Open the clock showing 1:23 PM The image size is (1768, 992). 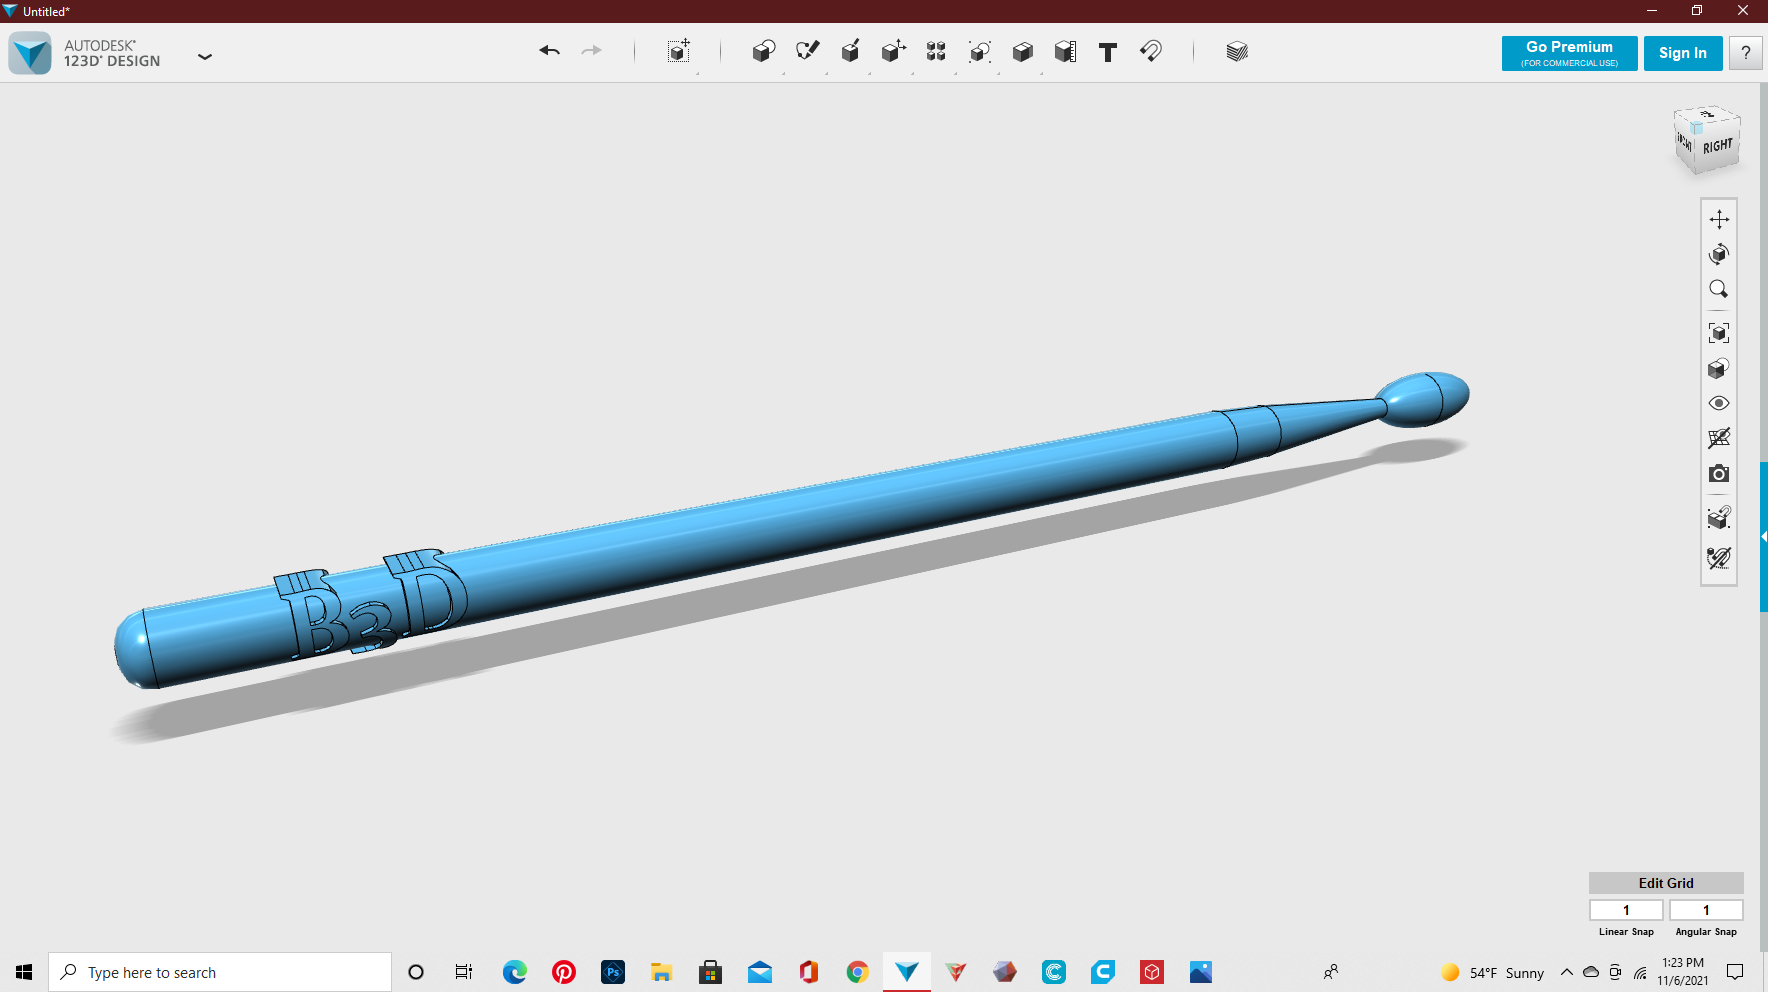coord(1683,972)
